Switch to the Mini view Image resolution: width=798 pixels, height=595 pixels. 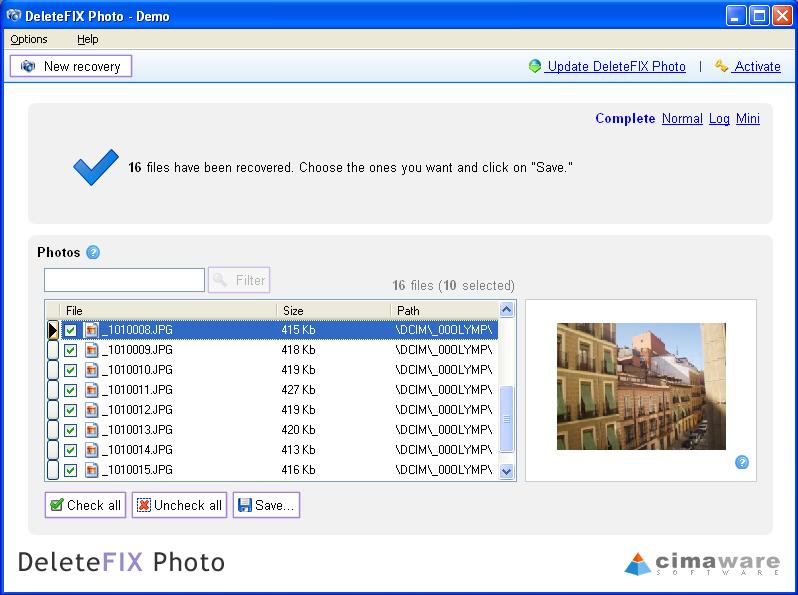pyautogui.click(x=748, y=119)
